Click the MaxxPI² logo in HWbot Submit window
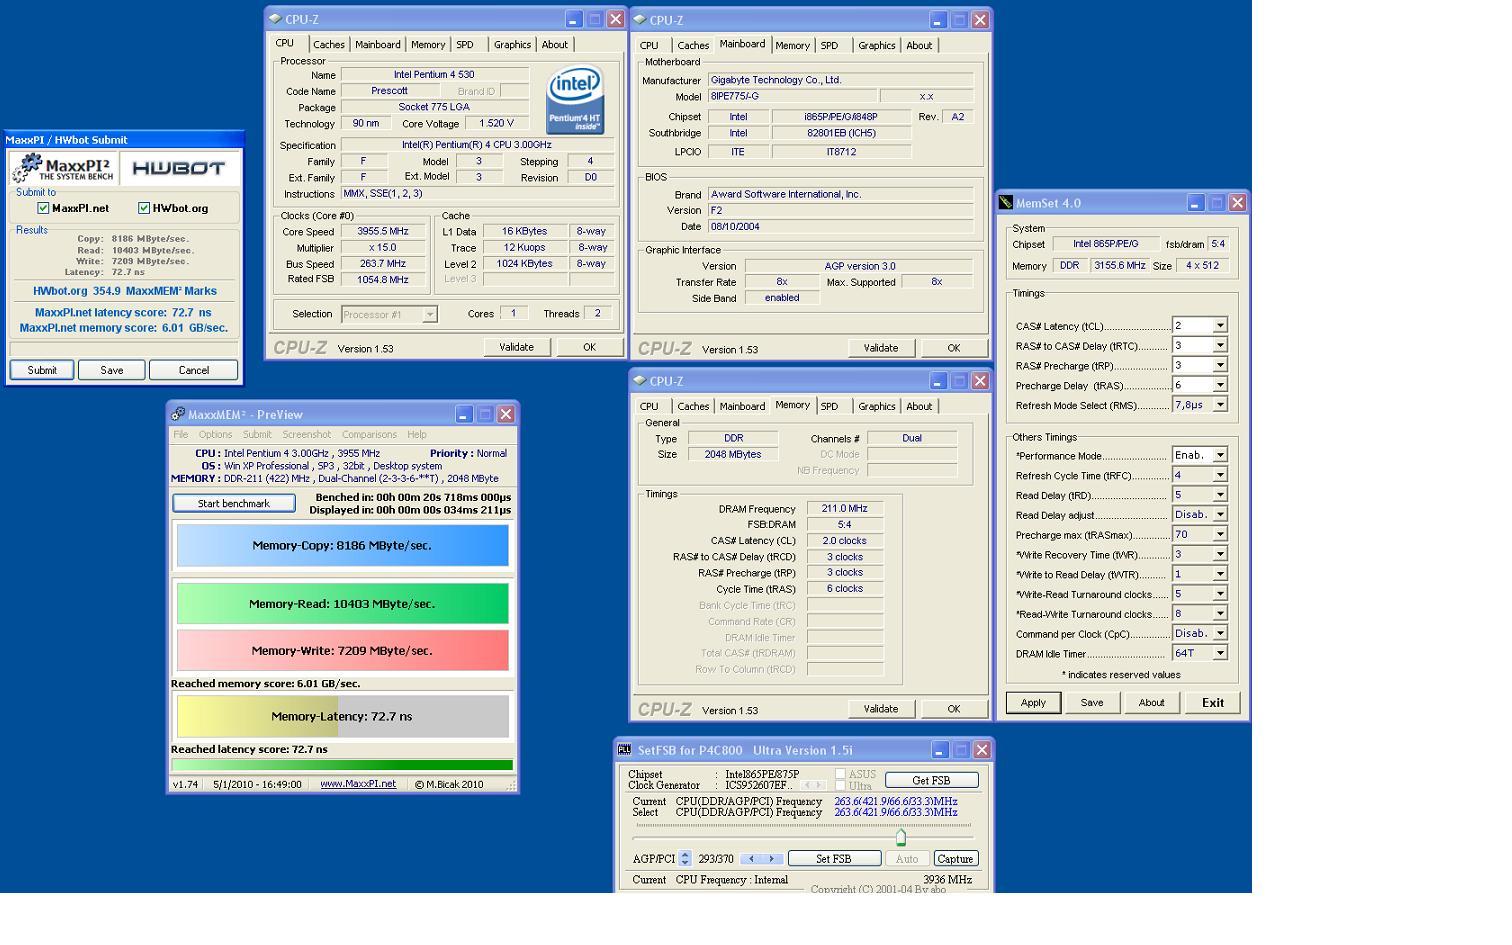This screenshot has width=1512, height=945. click(x=63, y=168)
